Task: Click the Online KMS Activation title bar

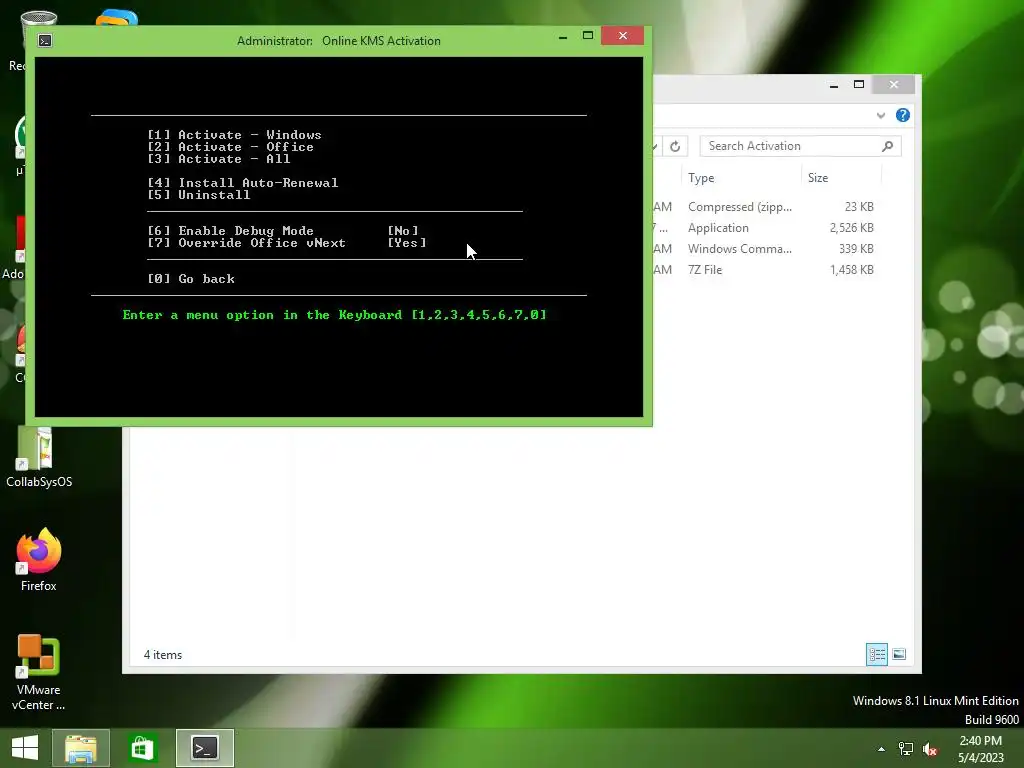Action: [x=338, y=40]
